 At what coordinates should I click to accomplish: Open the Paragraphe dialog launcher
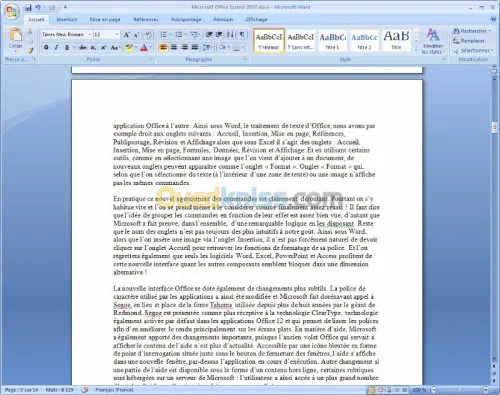(245, 59)
